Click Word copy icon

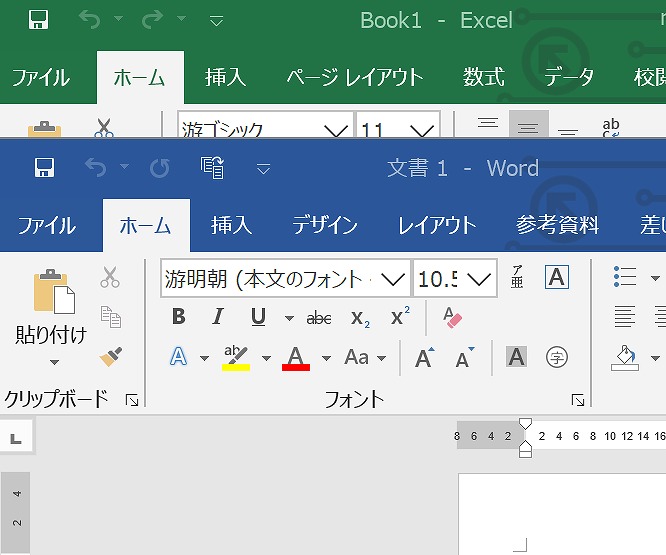coord(111,317)
